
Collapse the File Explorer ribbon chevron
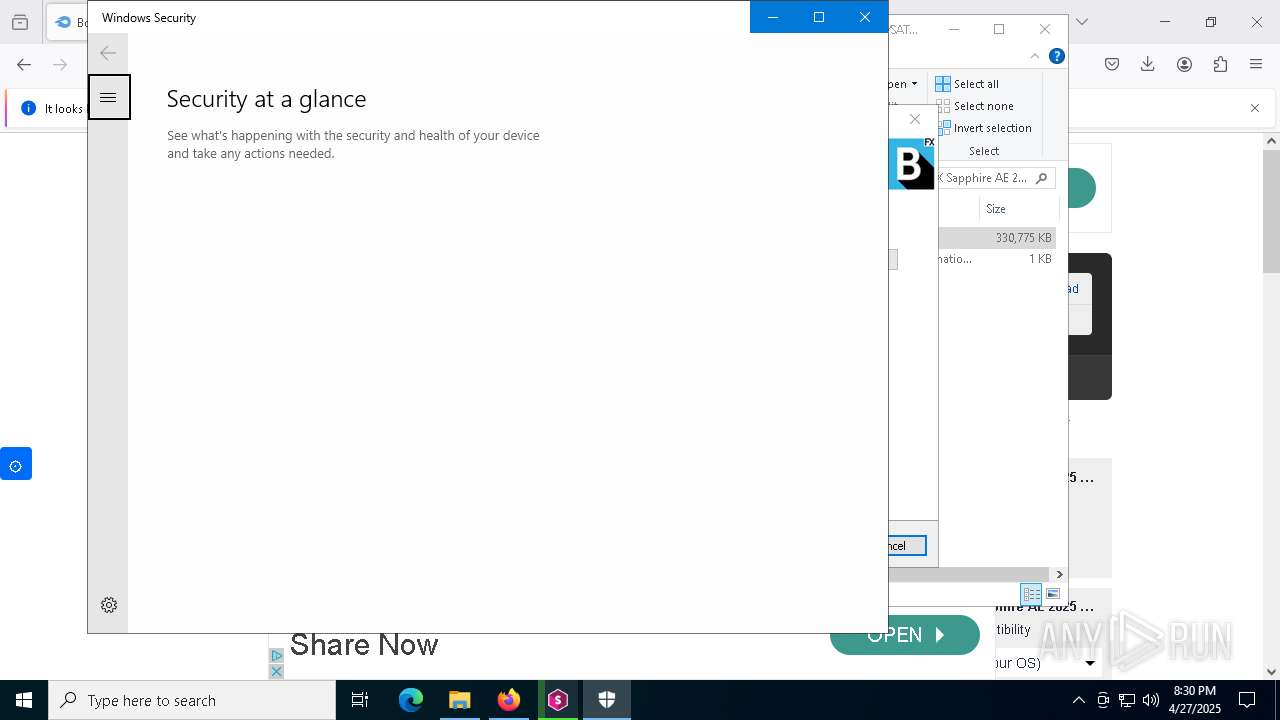[x=1035, y=56]
